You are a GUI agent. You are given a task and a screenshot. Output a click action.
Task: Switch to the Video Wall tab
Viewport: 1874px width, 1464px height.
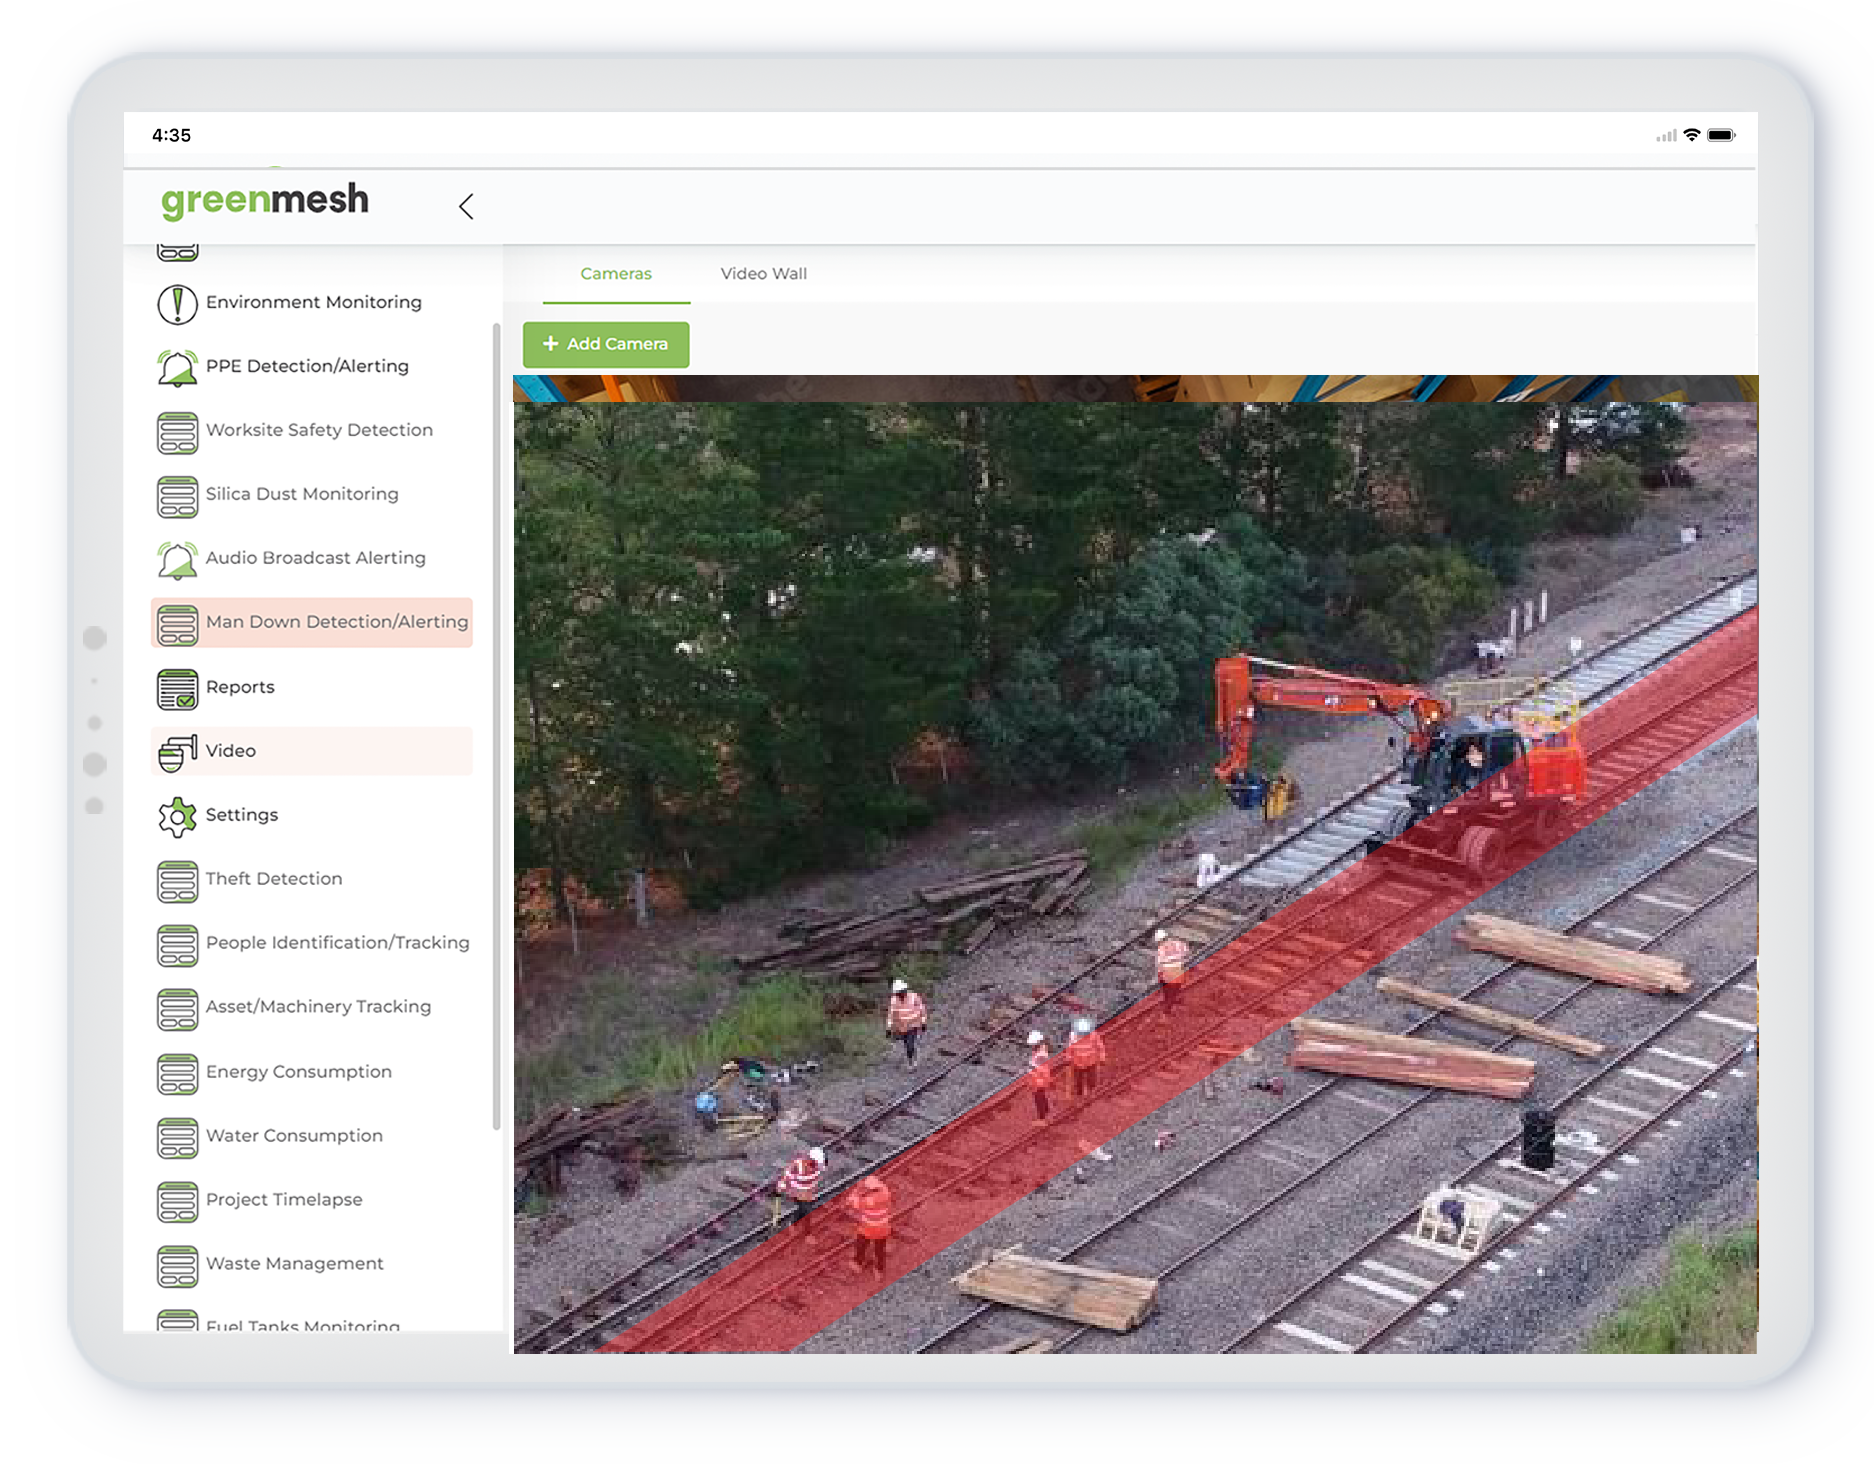(763, 274)
